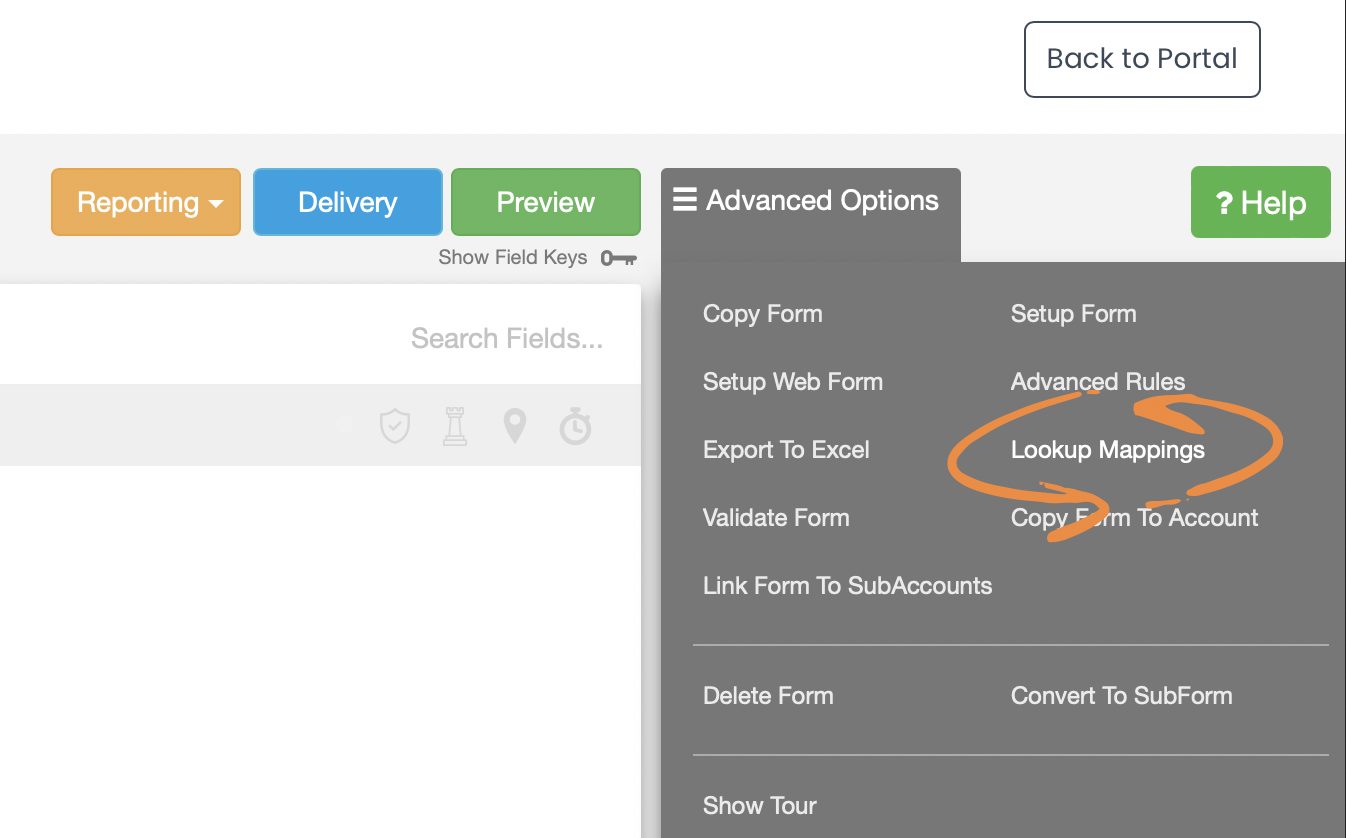The height and width of the screenshot is (838, 1346).
Task: Toggle the Show Field Keys option
Action: click(513, 258)
